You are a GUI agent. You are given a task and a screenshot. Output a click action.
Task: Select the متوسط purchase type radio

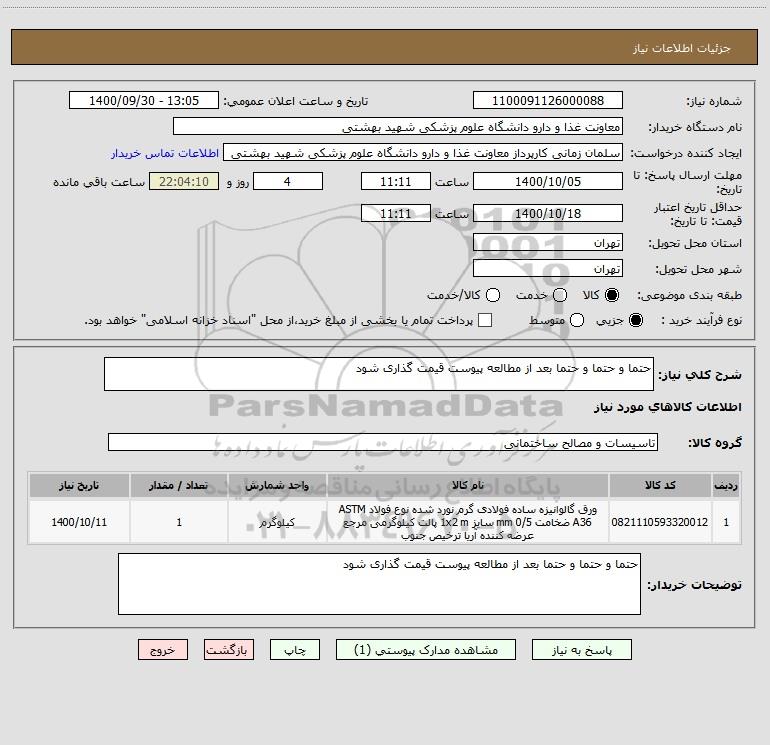point(577,320)
